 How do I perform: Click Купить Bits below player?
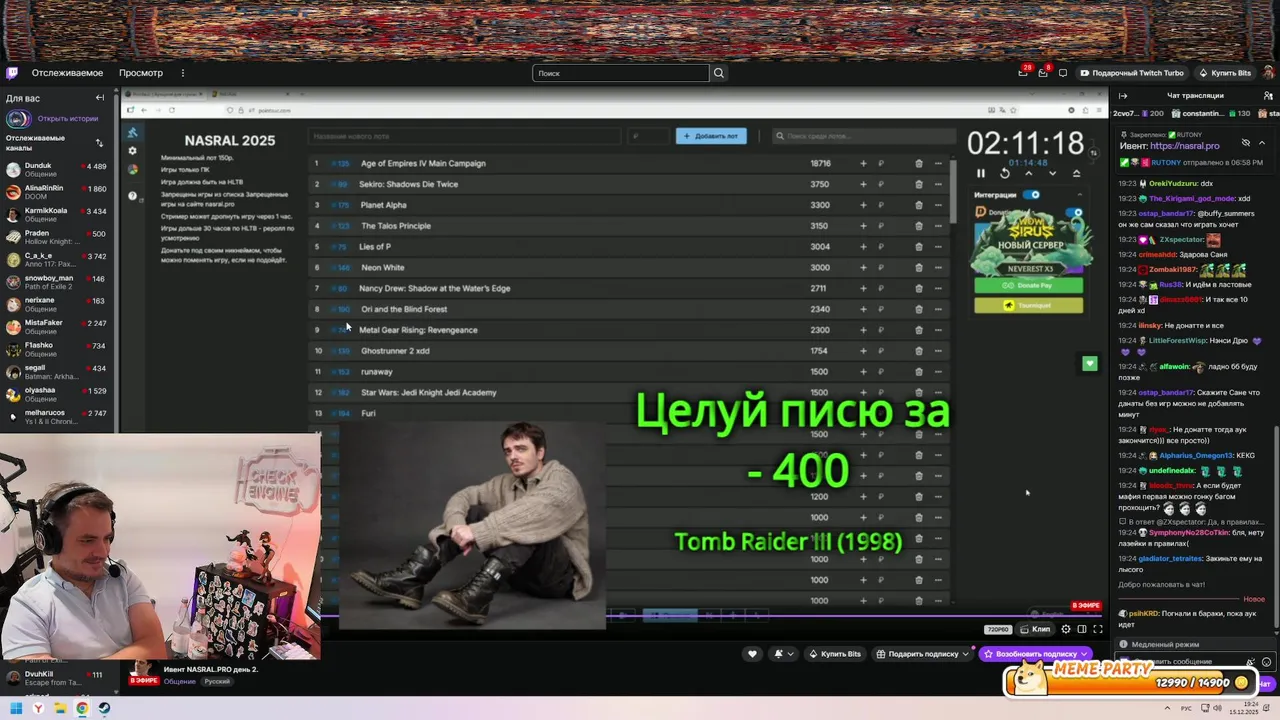coord(835,654)
